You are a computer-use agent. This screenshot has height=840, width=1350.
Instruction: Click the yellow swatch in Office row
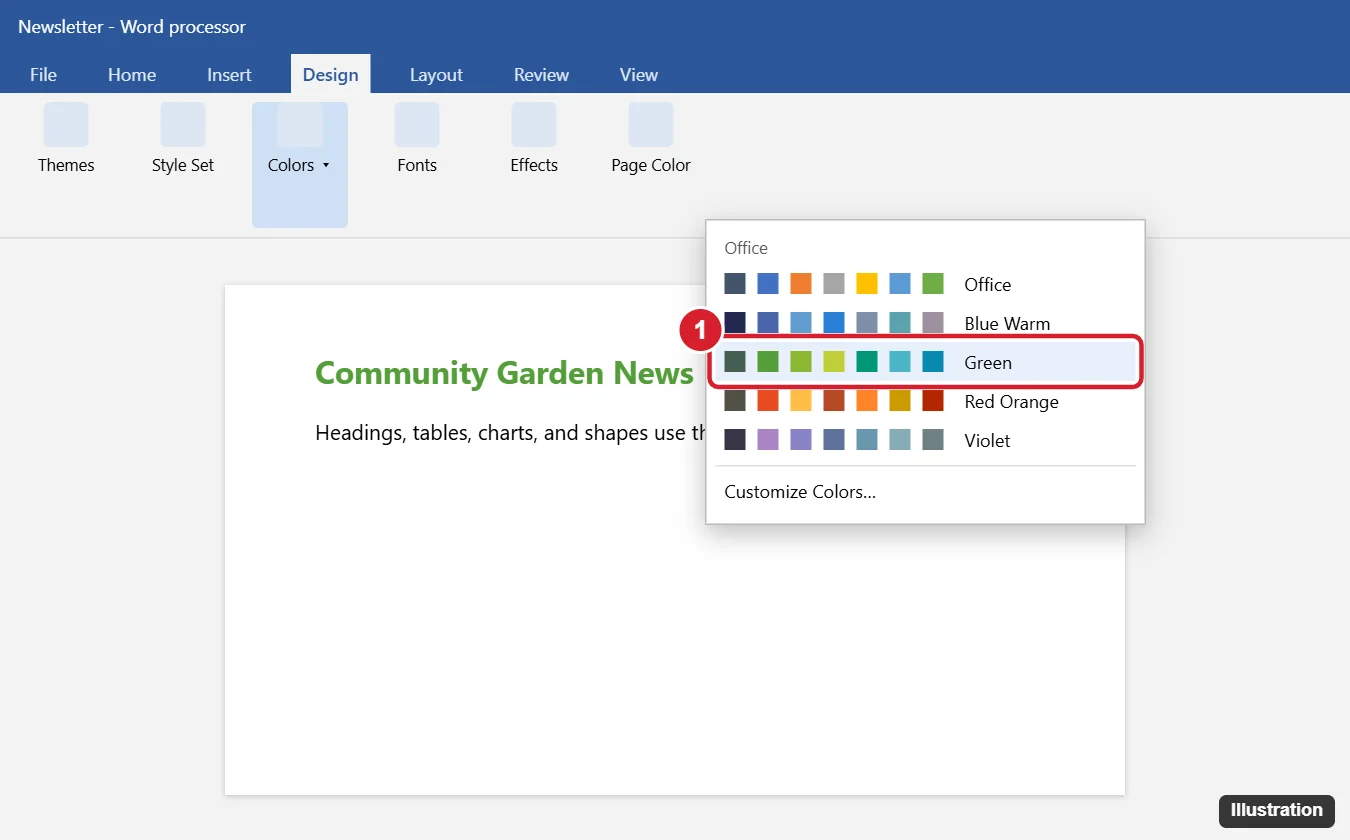click(x=867, y=284)
